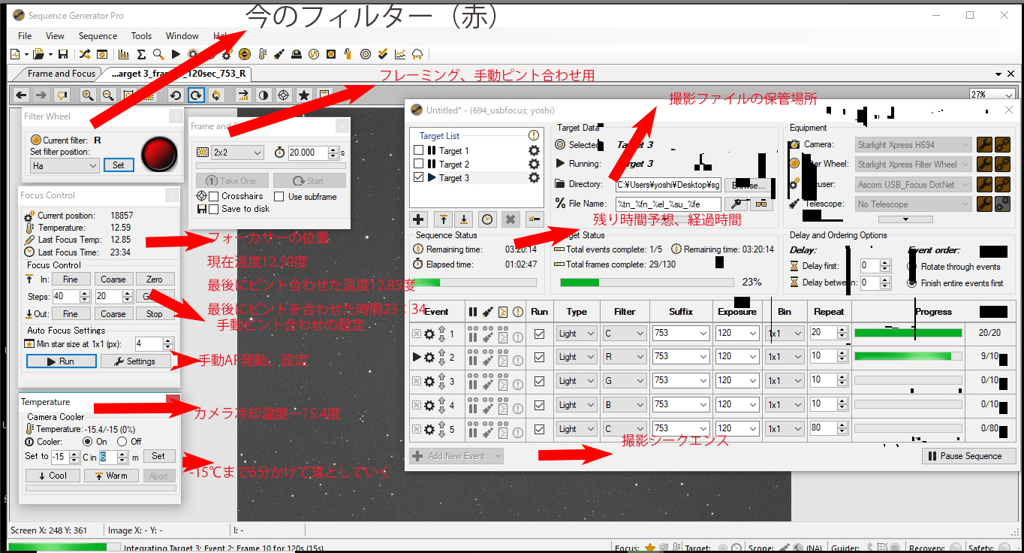Viewport: 1024px width, 553px height.
Task: Open event 4 Bin 1x1 dropdown
Action: 785,405
